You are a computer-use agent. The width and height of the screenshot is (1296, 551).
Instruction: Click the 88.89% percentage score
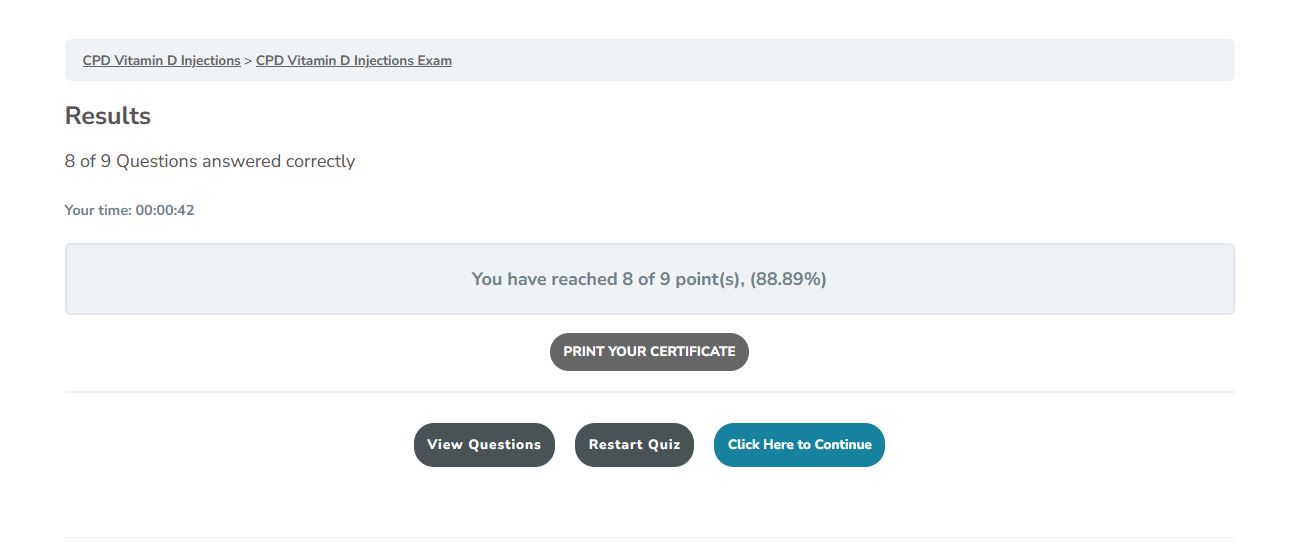tap(790, 279)
